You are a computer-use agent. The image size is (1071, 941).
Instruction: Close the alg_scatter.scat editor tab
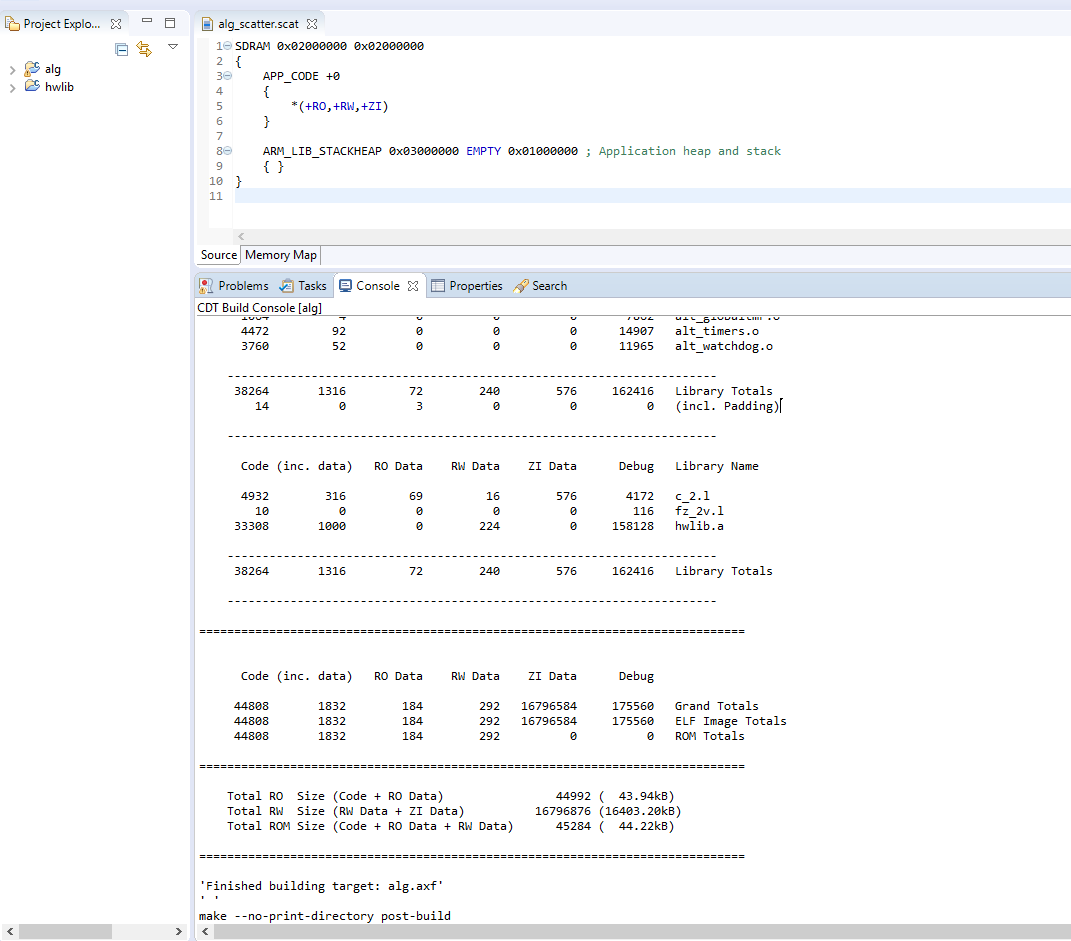(x=311, y=24)
